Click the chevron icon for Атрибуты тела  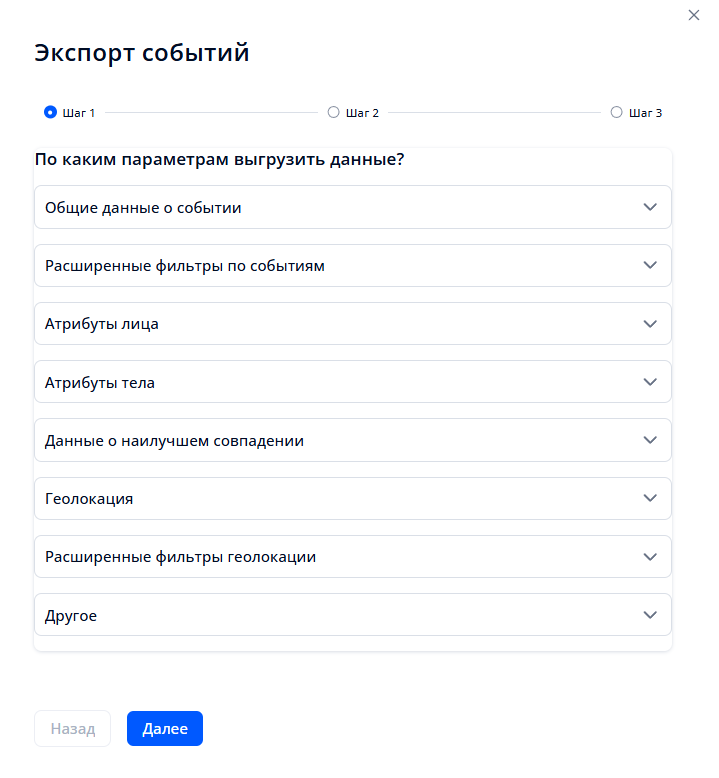click(650, 382)
